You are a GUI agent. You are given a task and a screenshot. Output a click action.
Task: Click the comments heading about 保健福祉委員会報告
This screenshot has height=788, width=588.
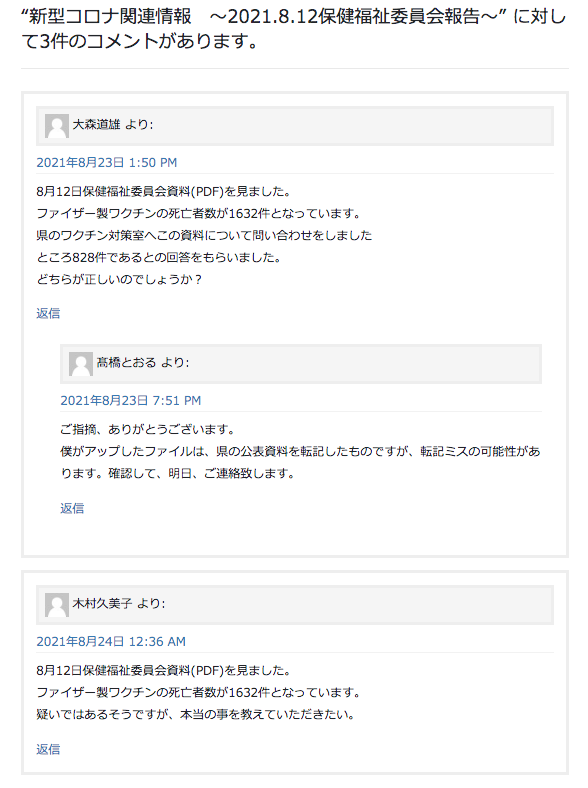294,29
